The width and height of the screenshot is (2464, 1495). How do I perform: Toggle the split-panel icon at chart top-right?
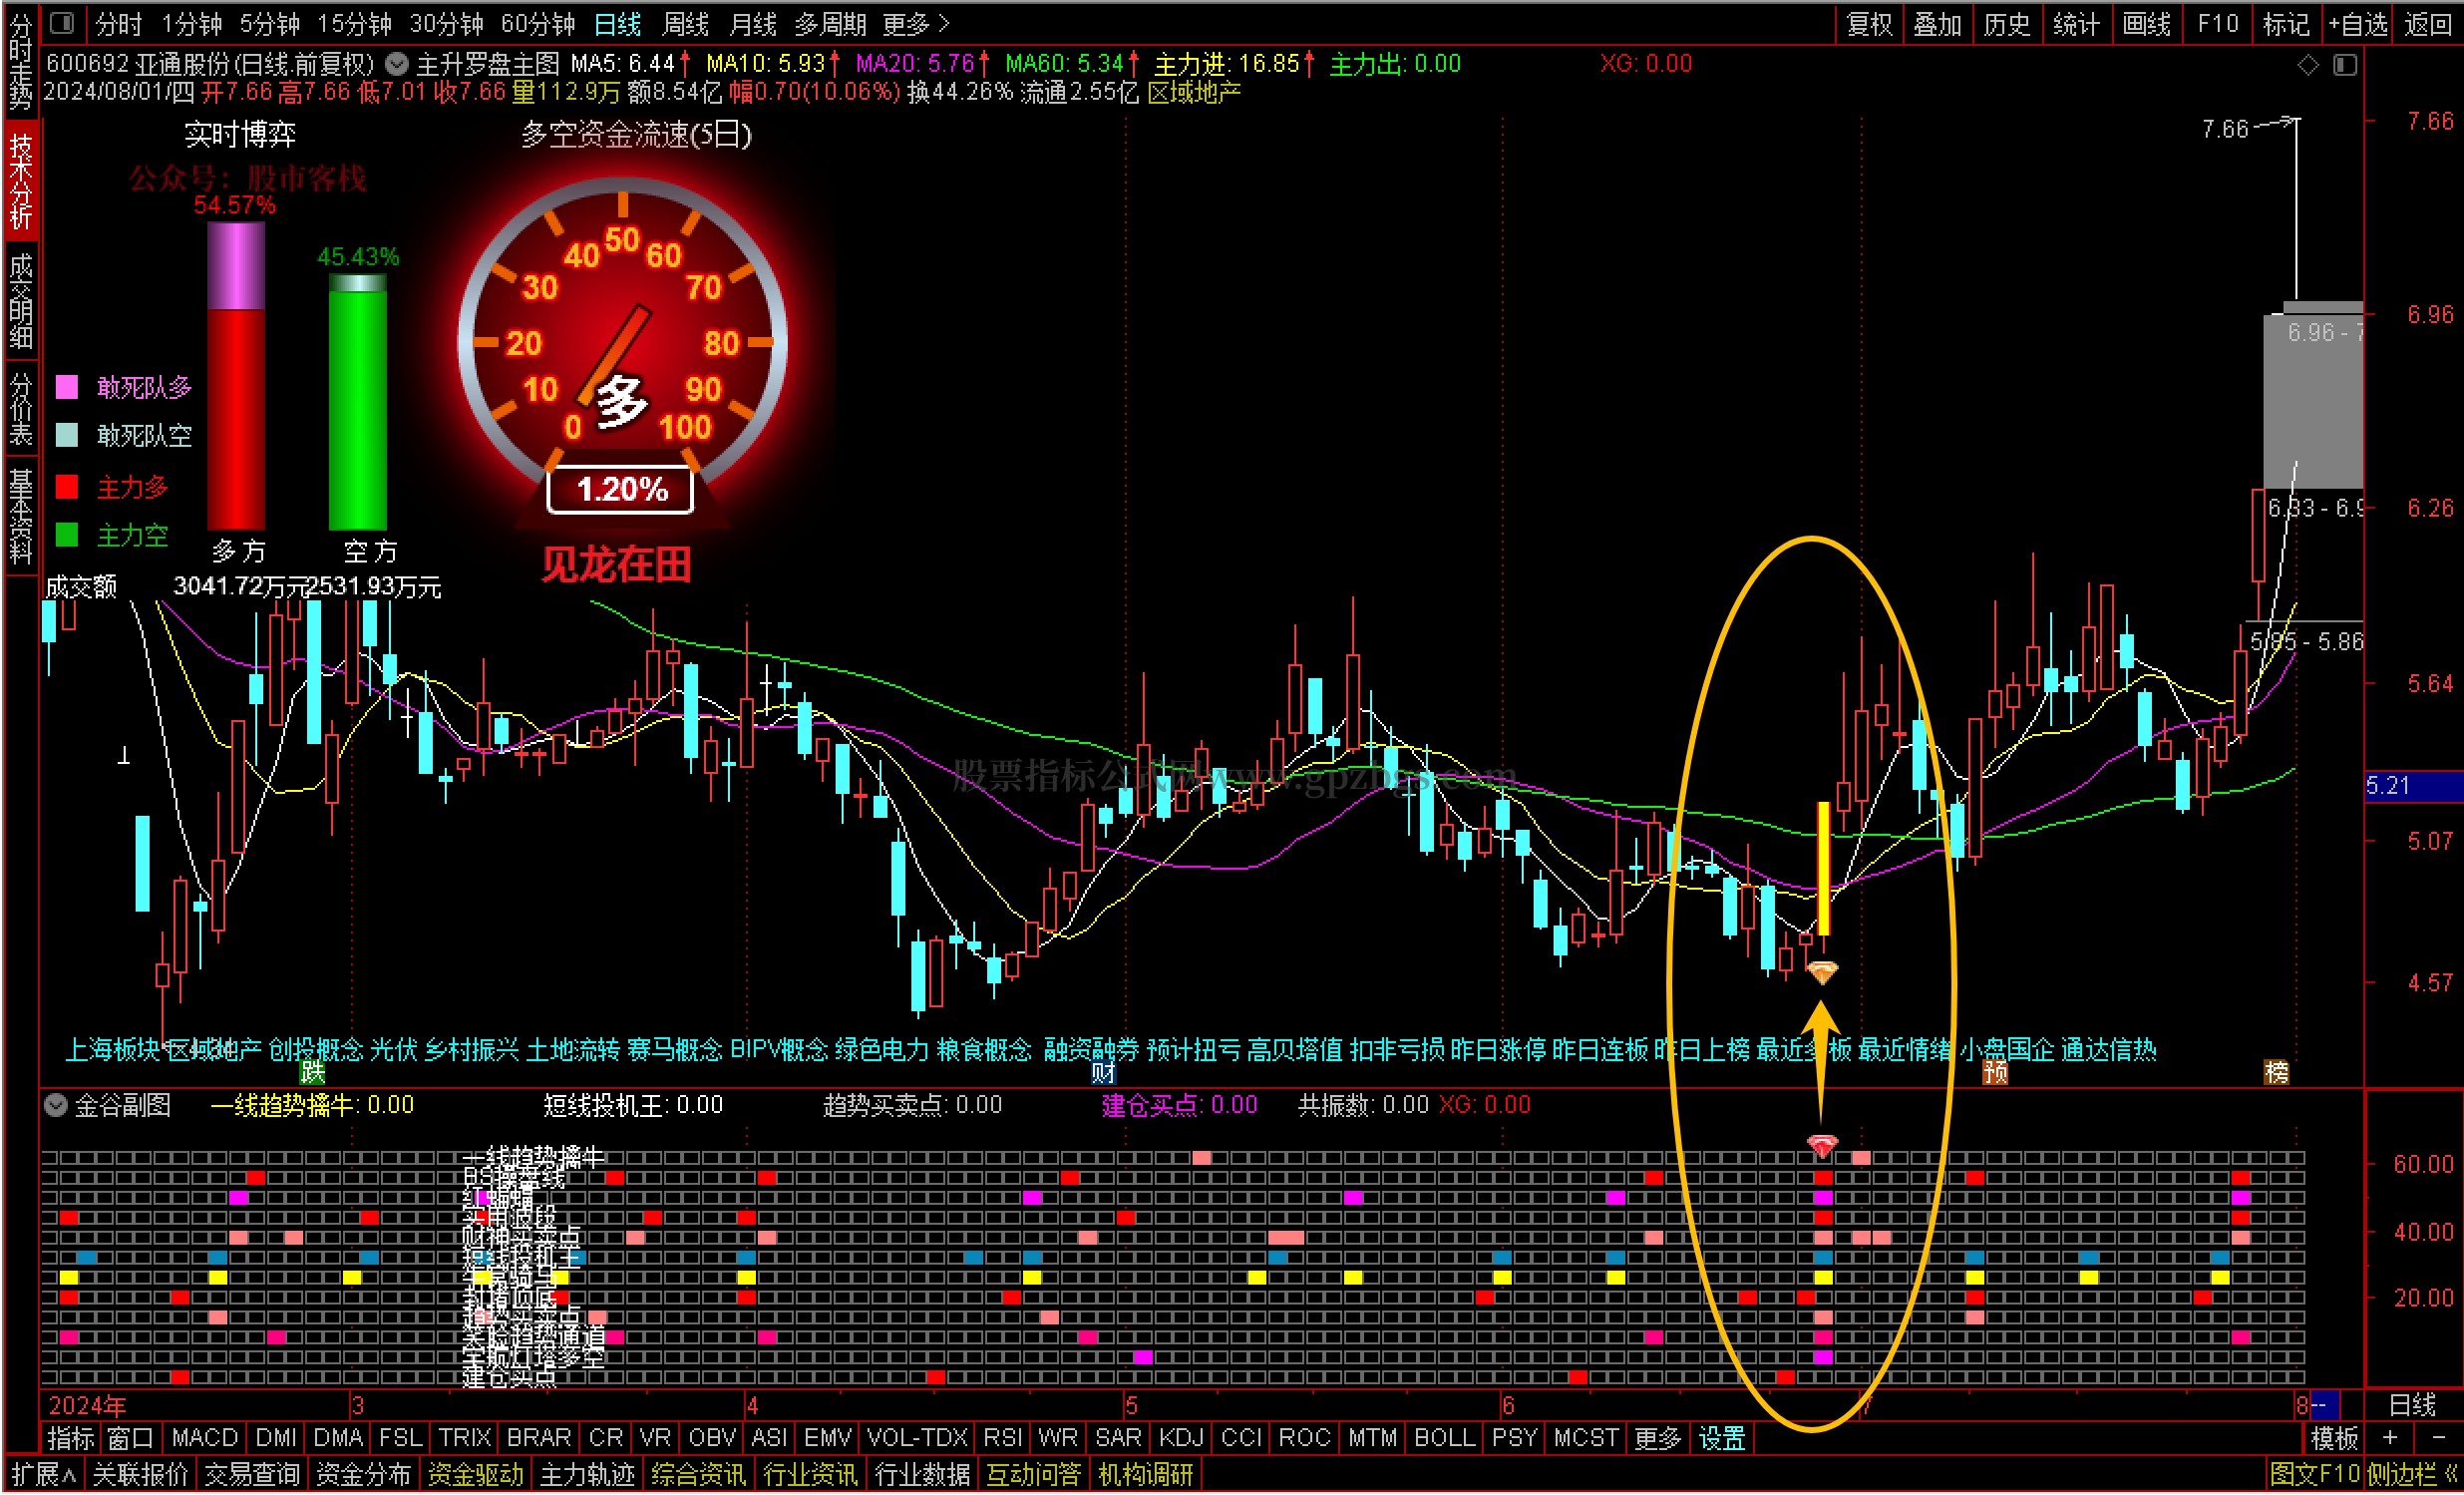[2345, 65]
